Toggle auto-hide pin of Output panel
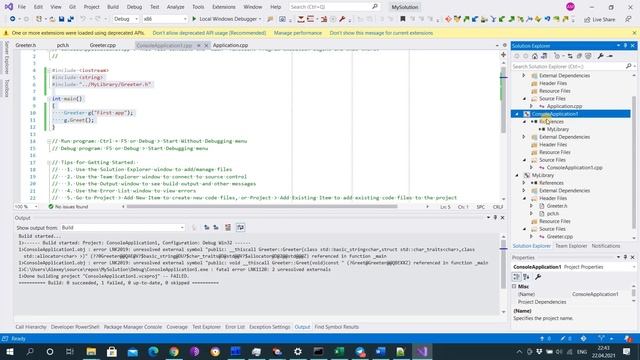The width and height of the screenshot is (640, 360). pyautogui.click(x=496, y=218)
